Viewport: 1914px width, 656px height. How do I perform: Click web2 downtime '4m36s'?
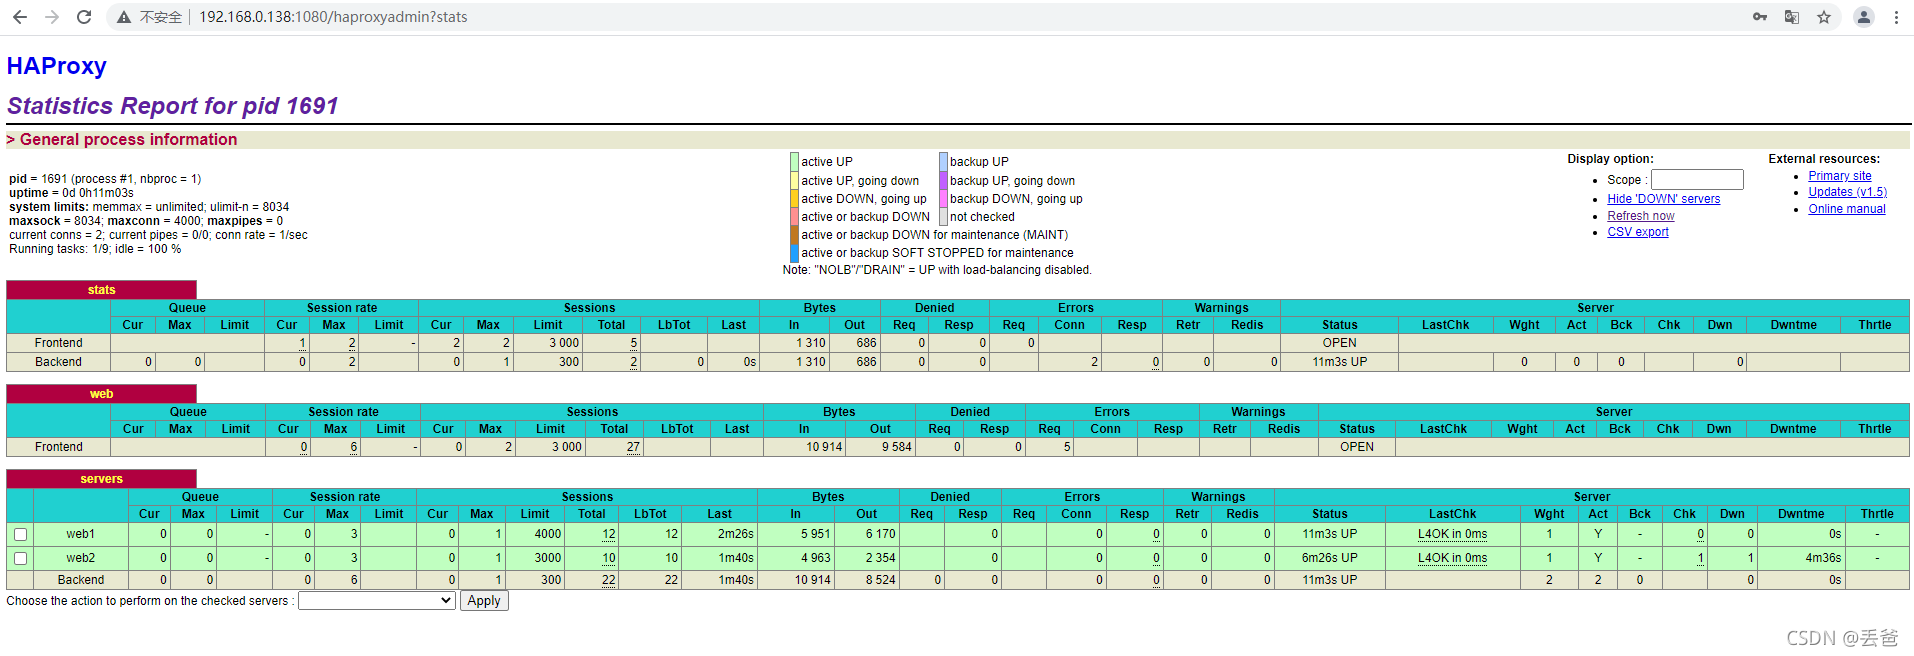(1823, 558)
